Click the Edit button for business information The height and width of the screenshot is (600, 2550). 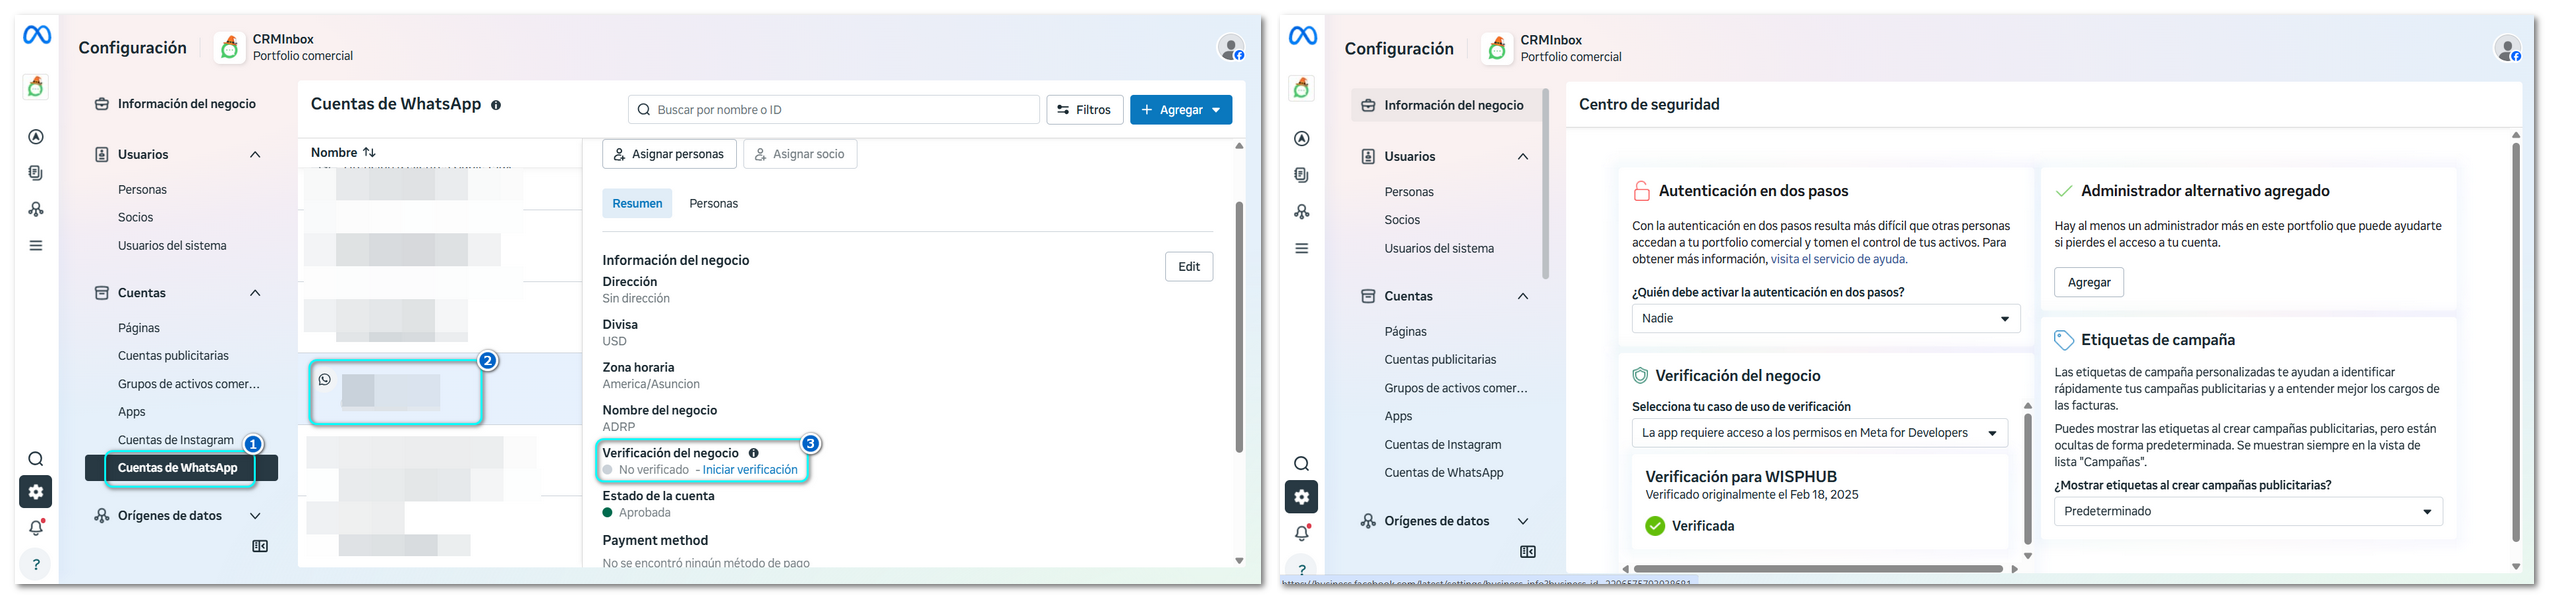[1188, 267]
